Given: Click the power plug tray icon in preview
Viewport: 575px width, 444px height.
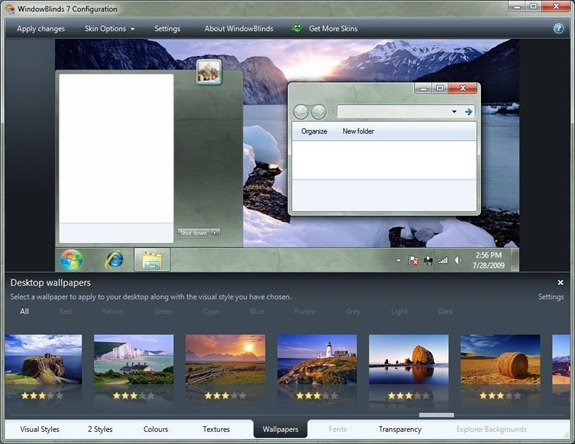Looking at the screenshot, I should 428,260.
